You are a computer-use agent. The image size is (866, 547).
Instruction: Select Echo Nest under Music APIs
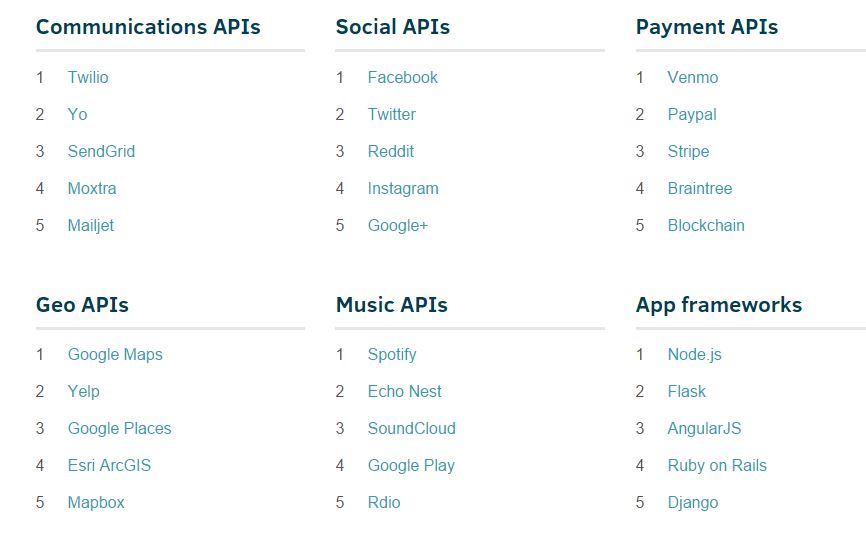pos(404,391)
